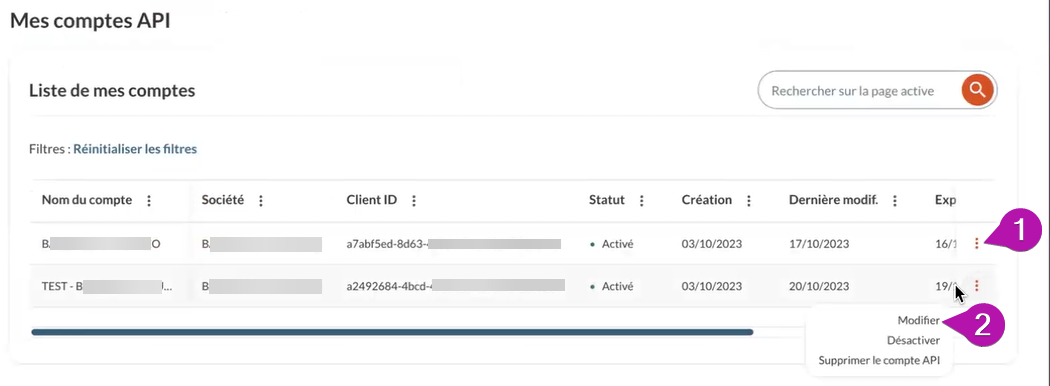Open column options for Statut

click(642, 200)
